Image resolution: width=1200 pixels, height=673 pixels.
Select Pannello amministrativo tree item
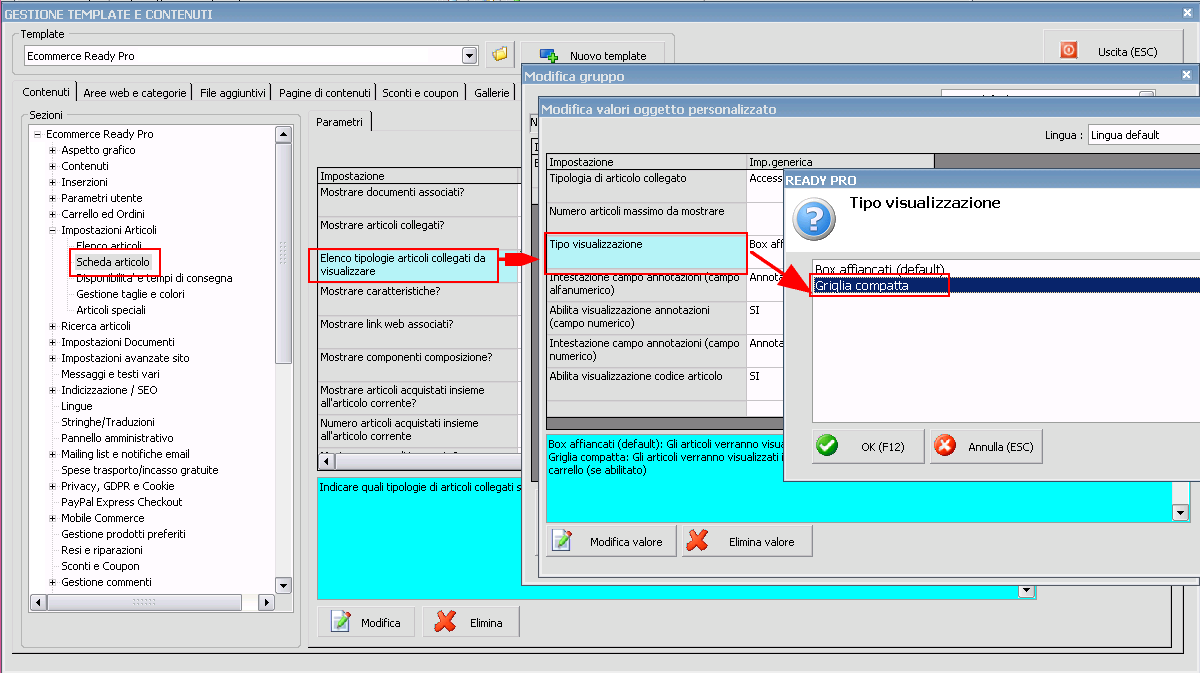117,438
